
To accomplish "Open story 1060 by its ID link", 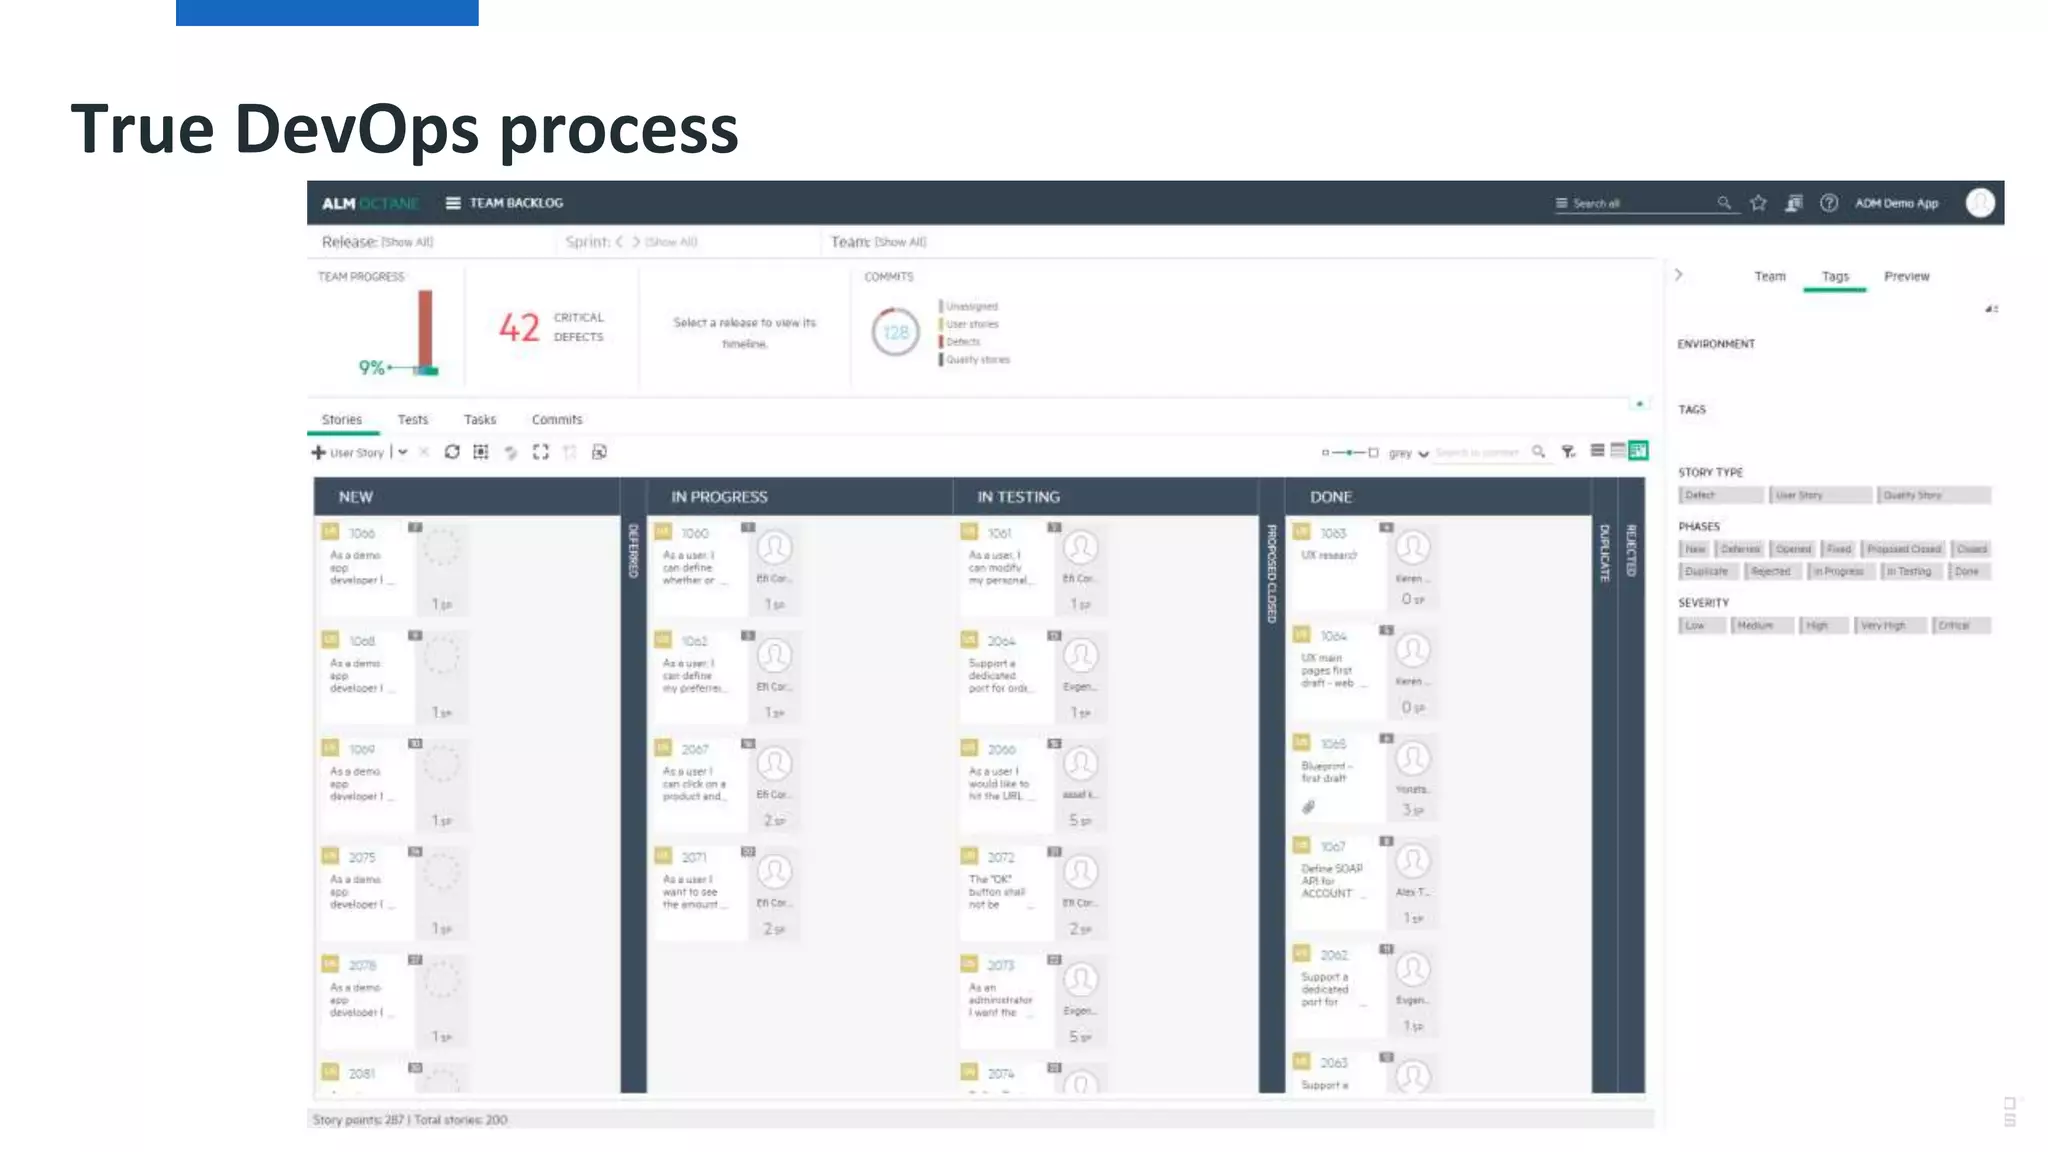I will click(695, 533).
